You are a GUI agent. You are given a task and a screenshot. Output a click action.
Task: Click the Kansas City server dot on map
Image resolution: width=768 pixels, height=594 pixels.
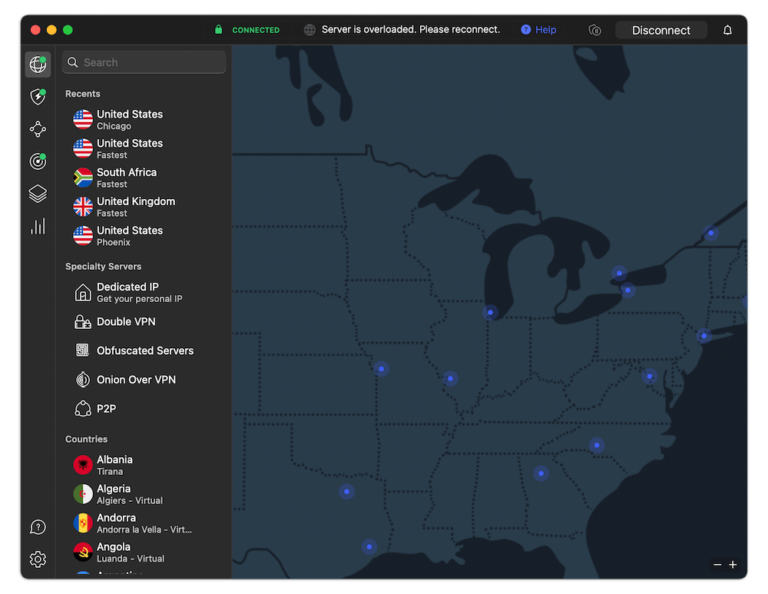[381, 369]
